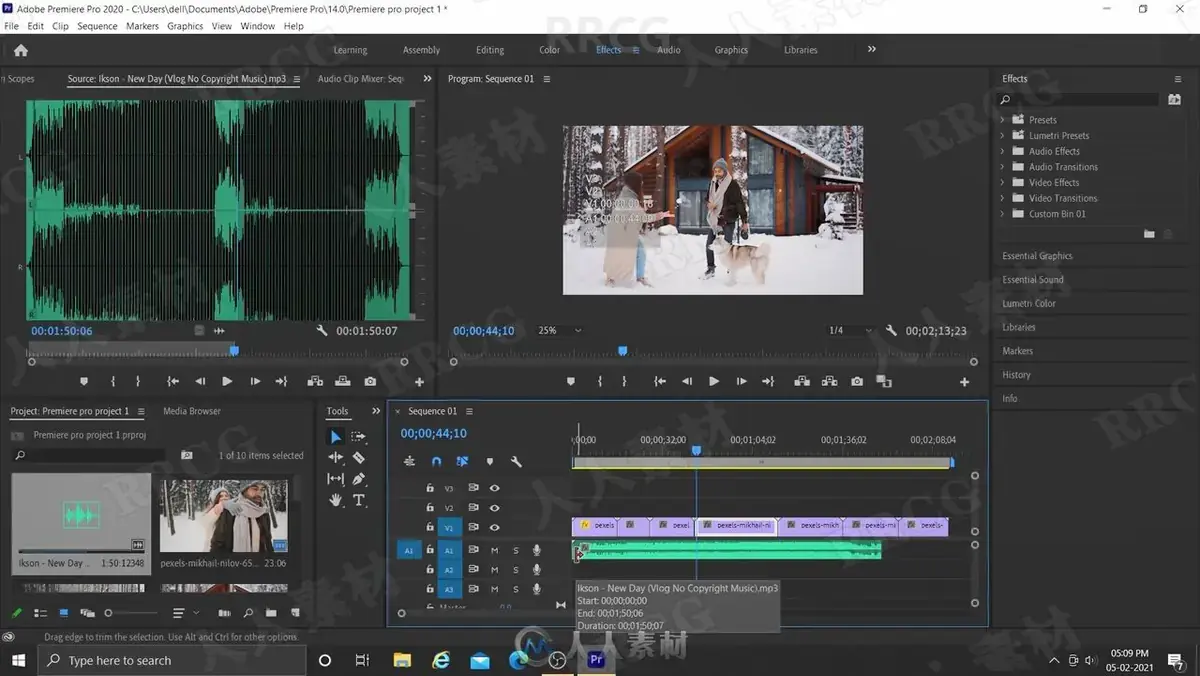
Task: Play clip in Source monitor
Action: pyautogui.click(x=227, y=382)
